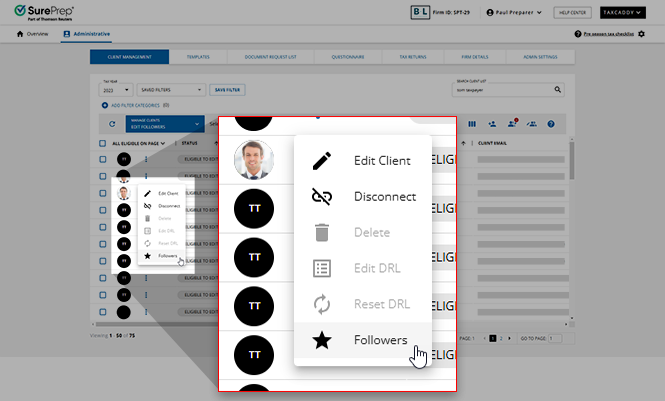Image resolution: width=665 pixels, height=401 pixels.
Task: Click the horizontal scrollbar's left arrow
Action: tap(93, 324)
